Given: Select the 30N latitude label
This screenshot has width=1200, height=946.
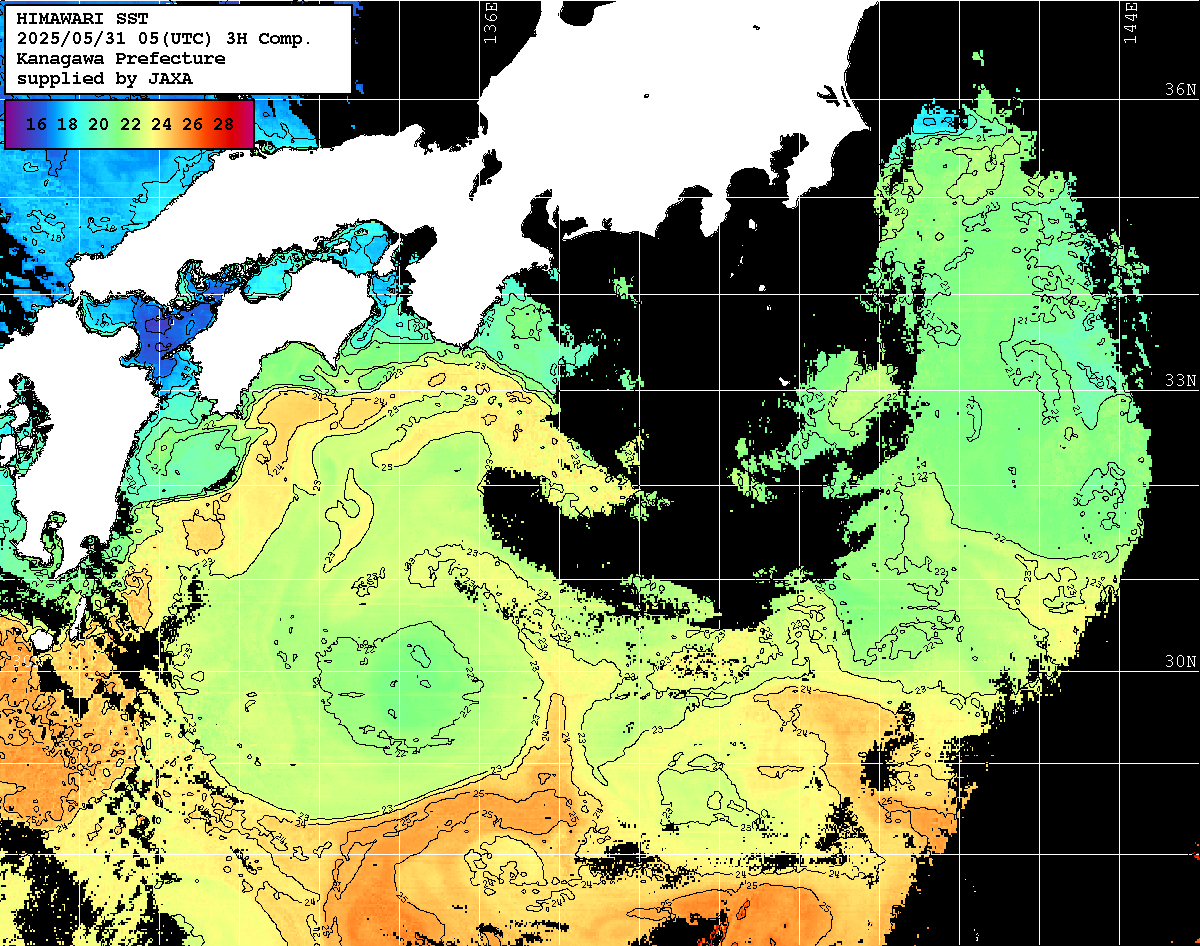Looking at the screenshot, I should click(1180, 662).
